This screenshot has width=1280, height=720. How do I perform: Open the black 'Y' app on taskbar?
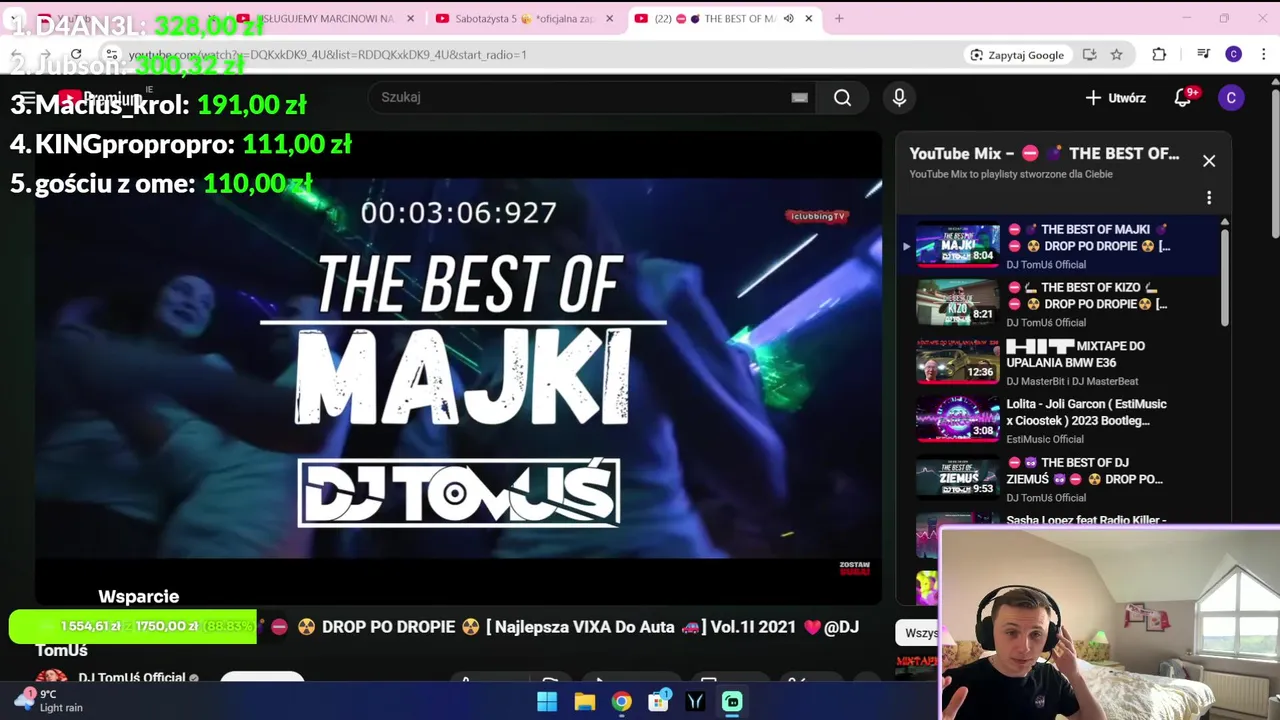(x=695, y=702)
